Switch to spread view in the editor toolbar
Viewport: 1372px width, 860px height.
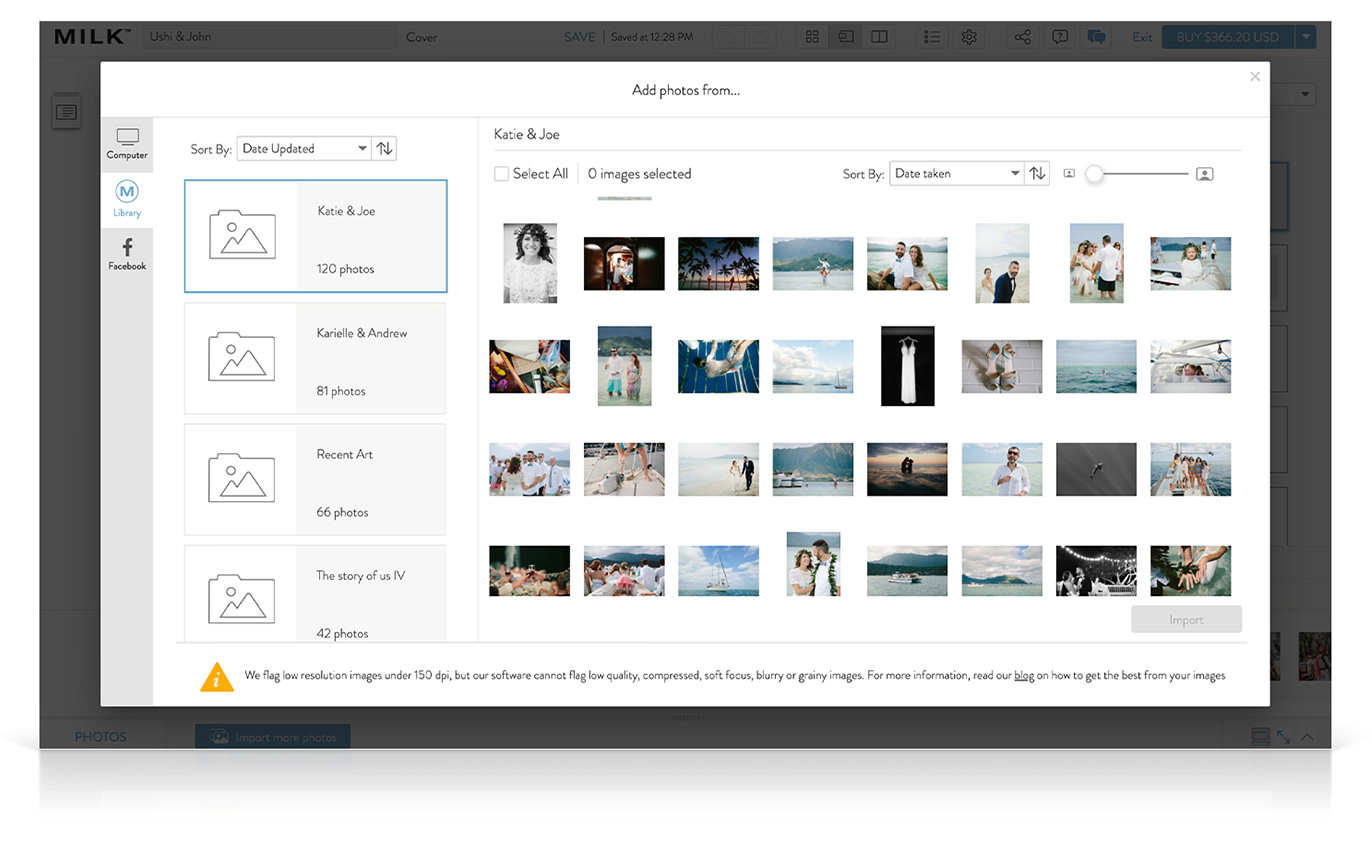pos(879,37)
